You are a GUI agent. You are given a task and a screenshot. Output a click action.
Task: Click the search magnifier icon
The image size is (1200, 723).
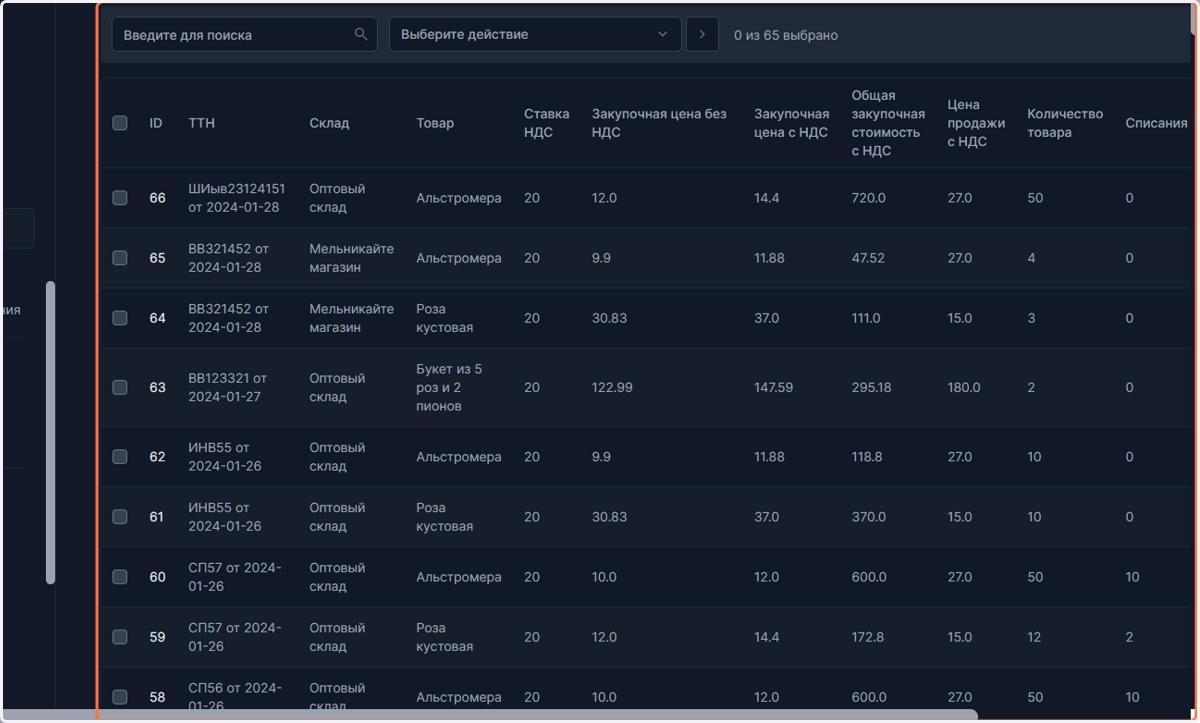tap(361, 34)
